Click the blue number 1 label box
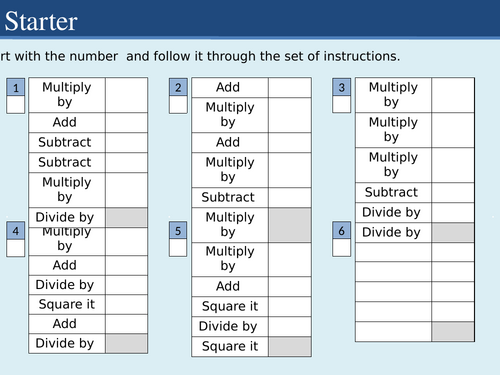Image resolution: width=500 pixels, height=375 pixels. pyautogui.click(x=16, y=87)
